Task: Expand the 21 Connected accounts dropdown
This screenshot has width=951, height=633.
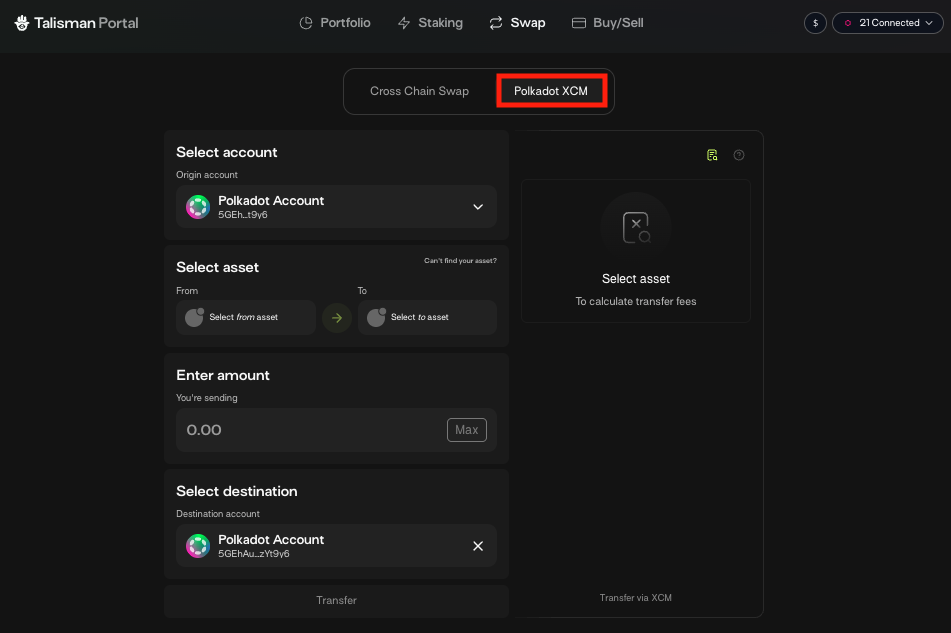Action: point(888,23)
